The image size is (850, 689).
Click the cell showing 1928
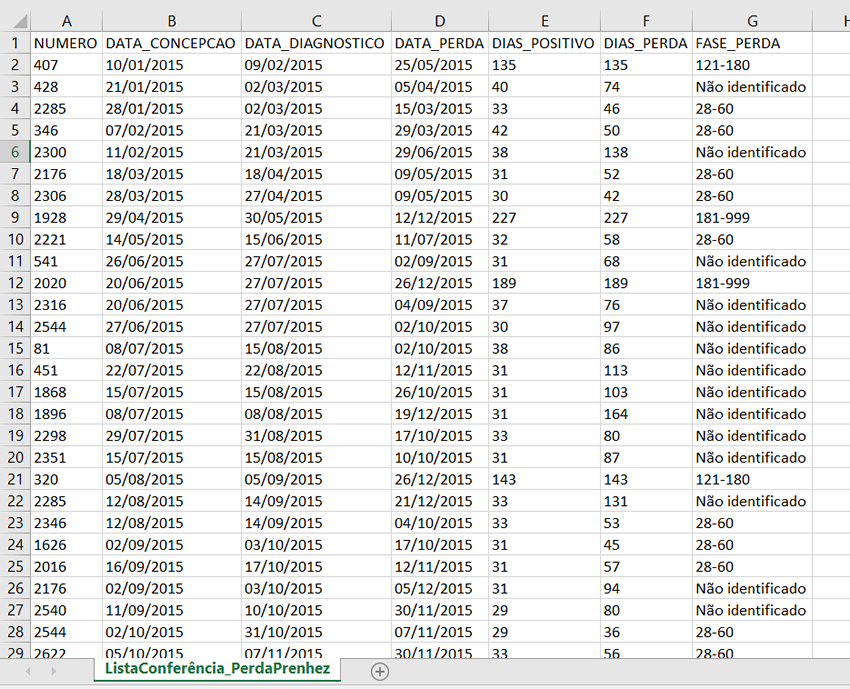[x=67, y=218]
